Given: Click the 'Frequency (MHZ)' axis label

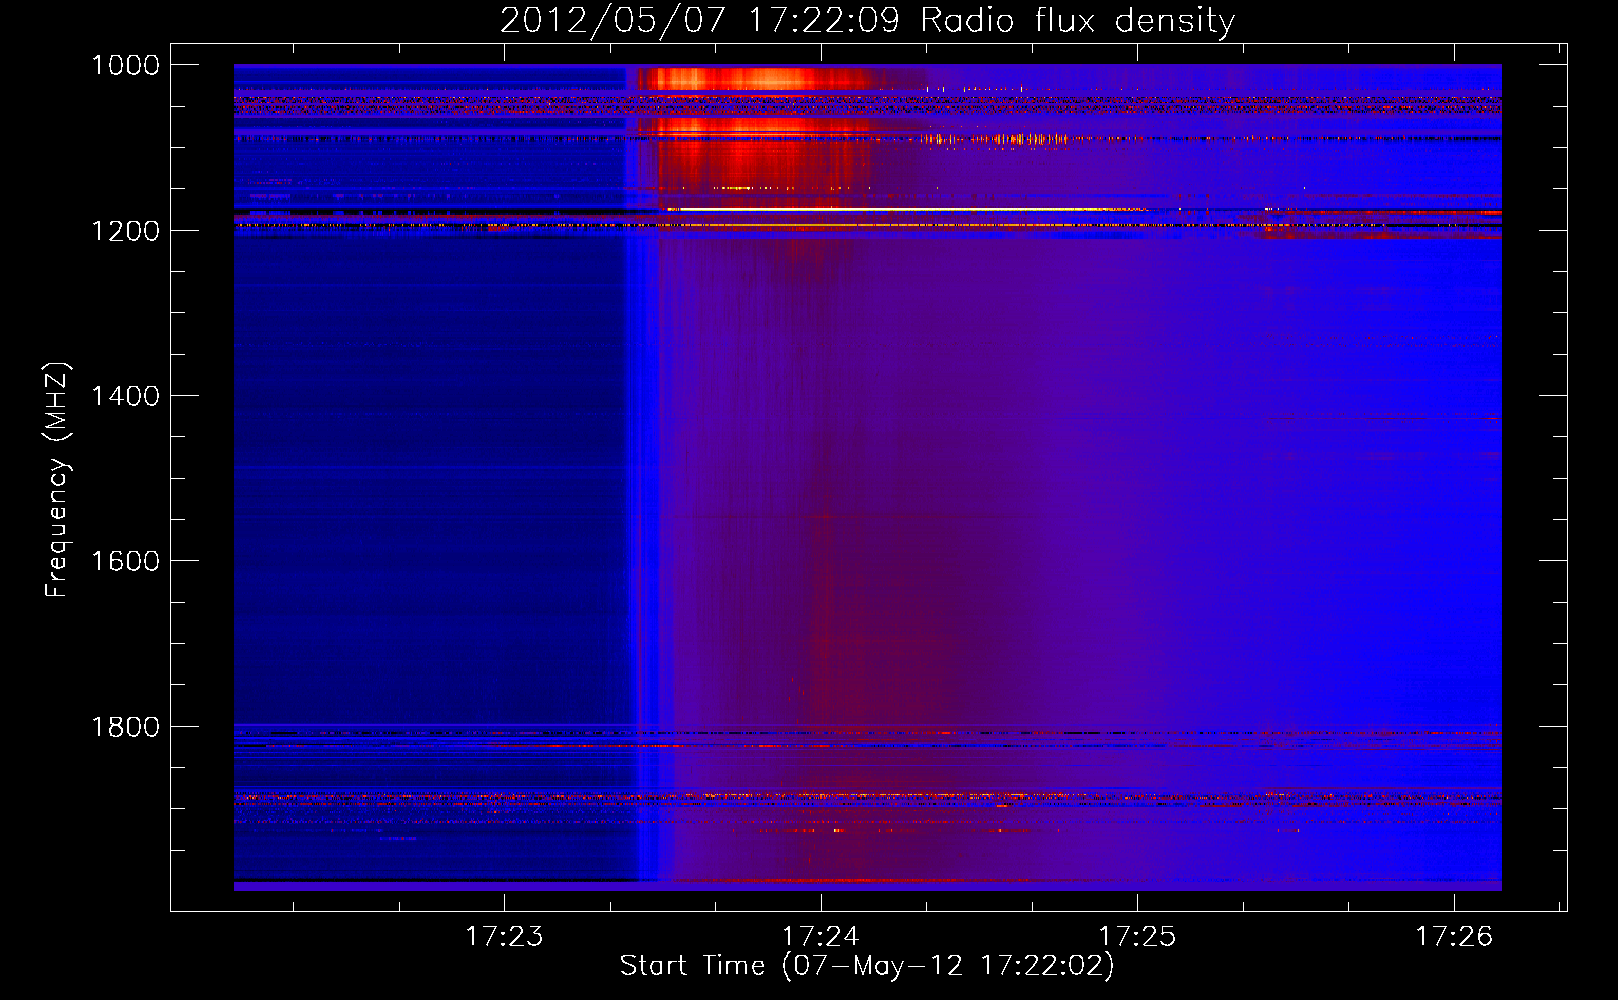Looking at the screenshot, I should click(58, 480).
